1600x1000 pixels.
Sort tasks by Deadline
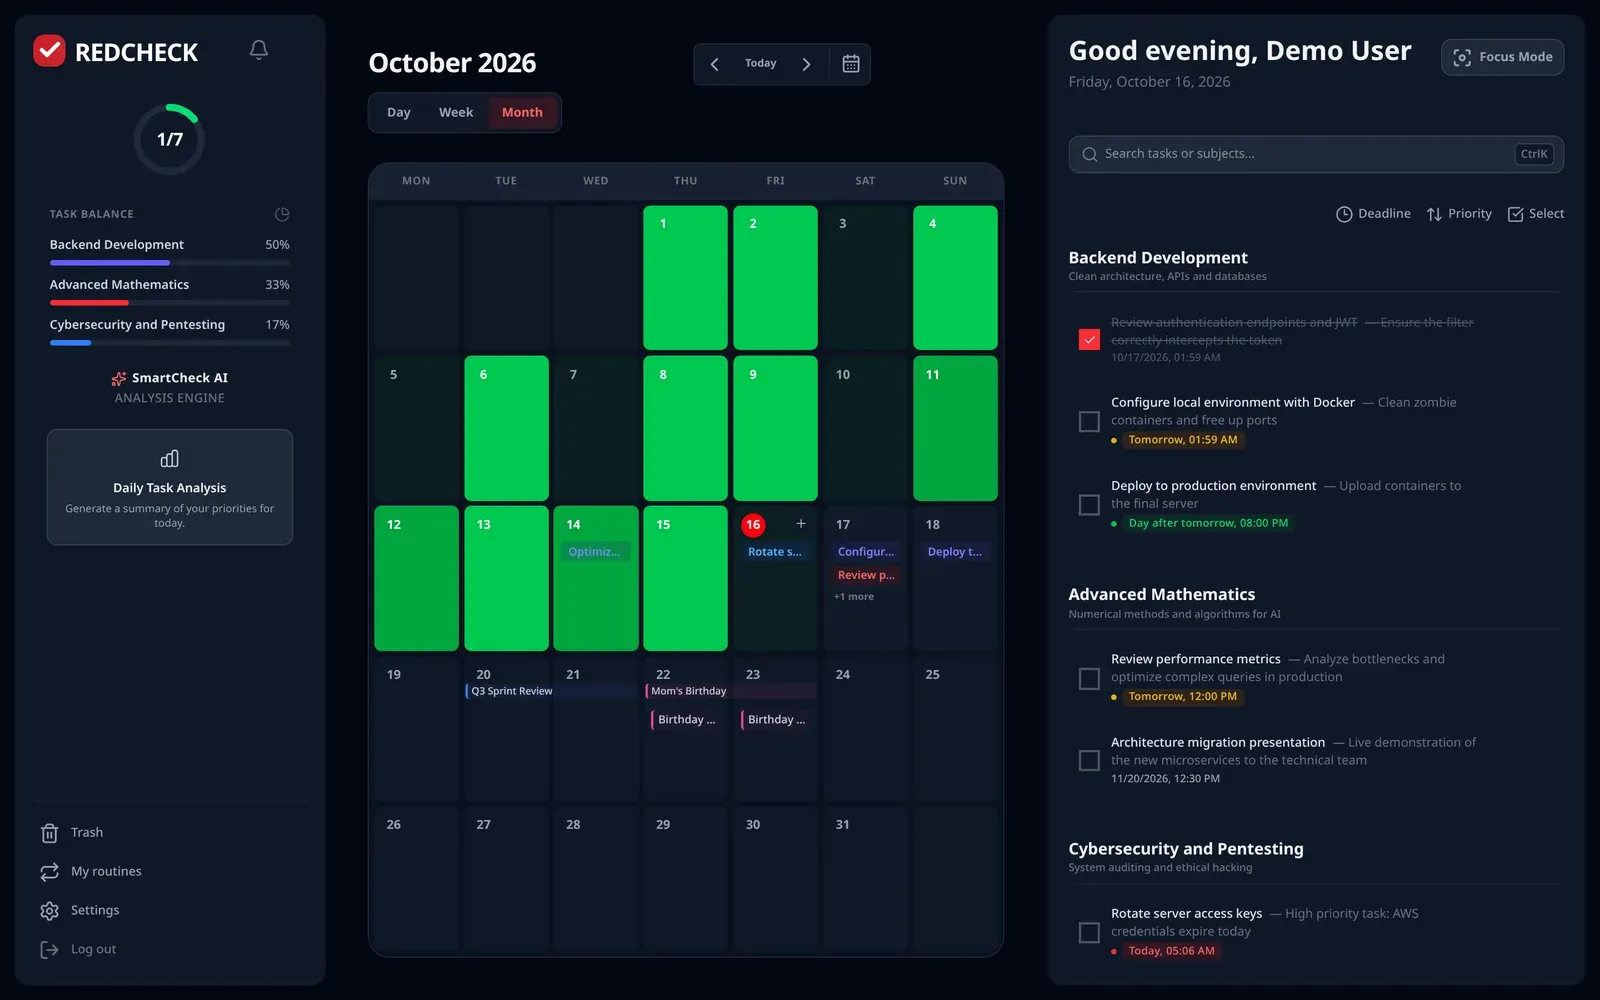1373,214
